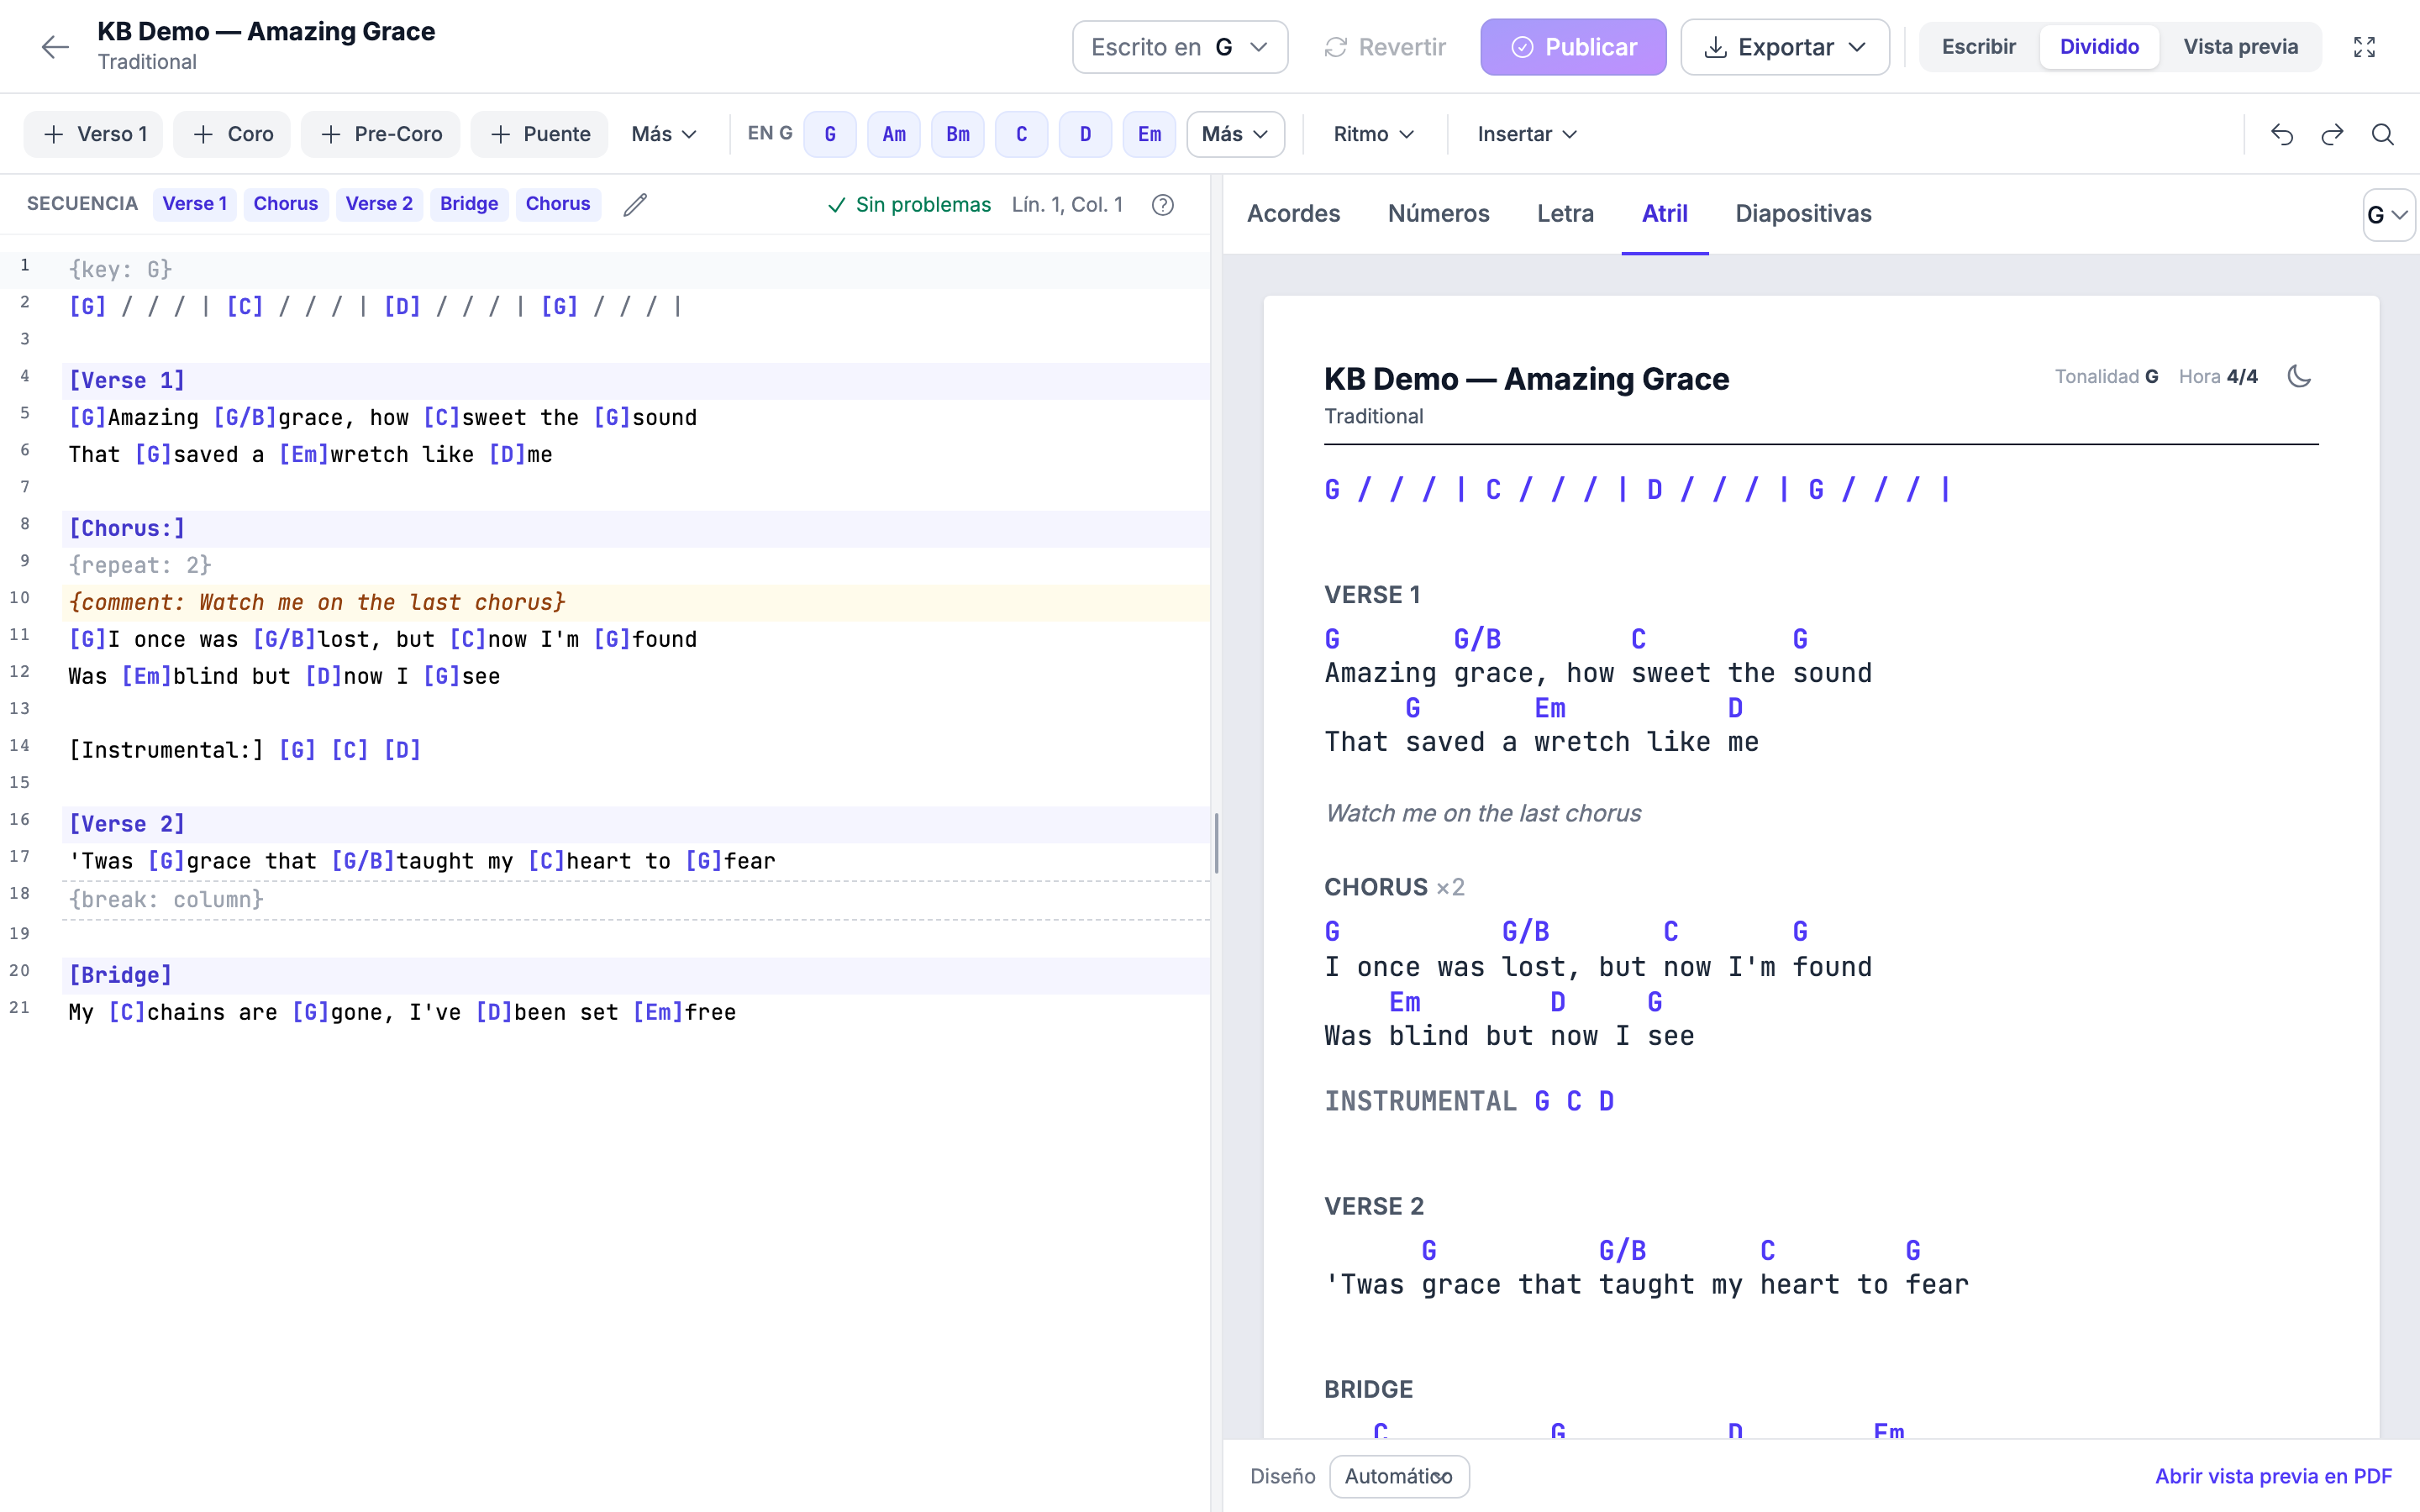Edit sequence with the pencil icon
The height and width of the screenshot is (1512, 2420).
pyautogui.click(x=635, y=205)
